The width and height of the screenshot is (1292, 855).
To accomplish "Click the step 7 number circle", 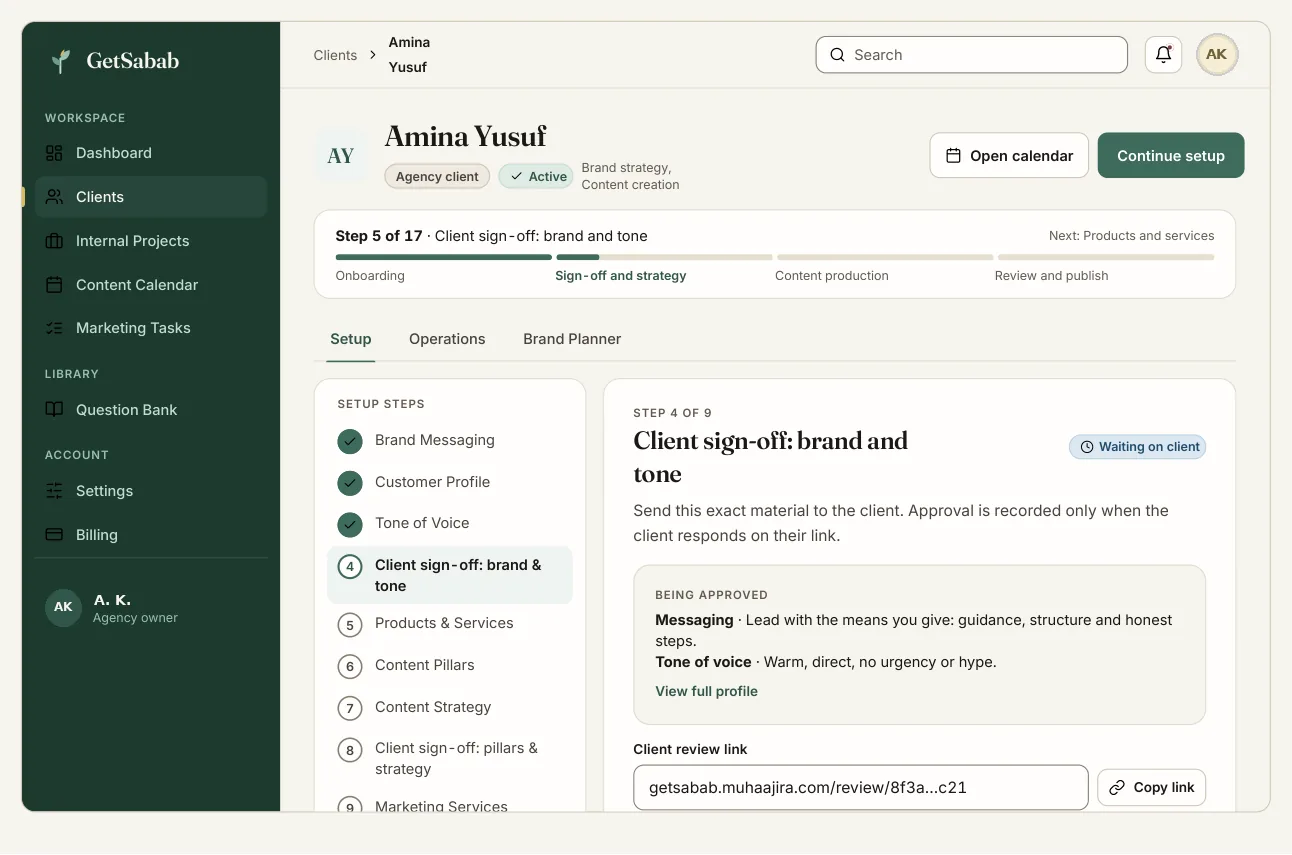I will (349, 709).
